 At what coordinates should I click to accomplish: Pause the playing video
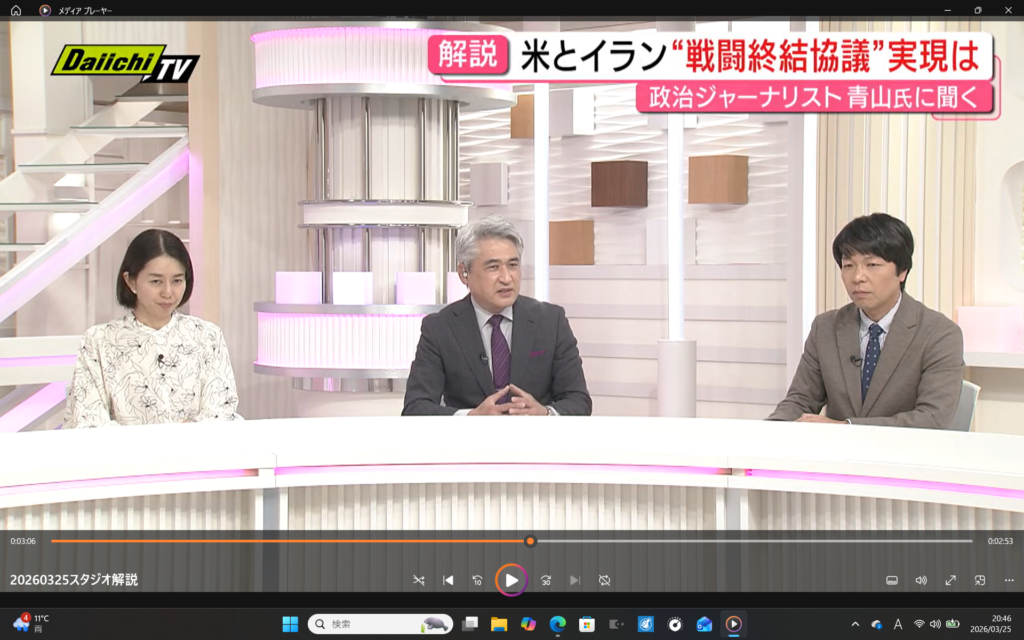(511, 580)
